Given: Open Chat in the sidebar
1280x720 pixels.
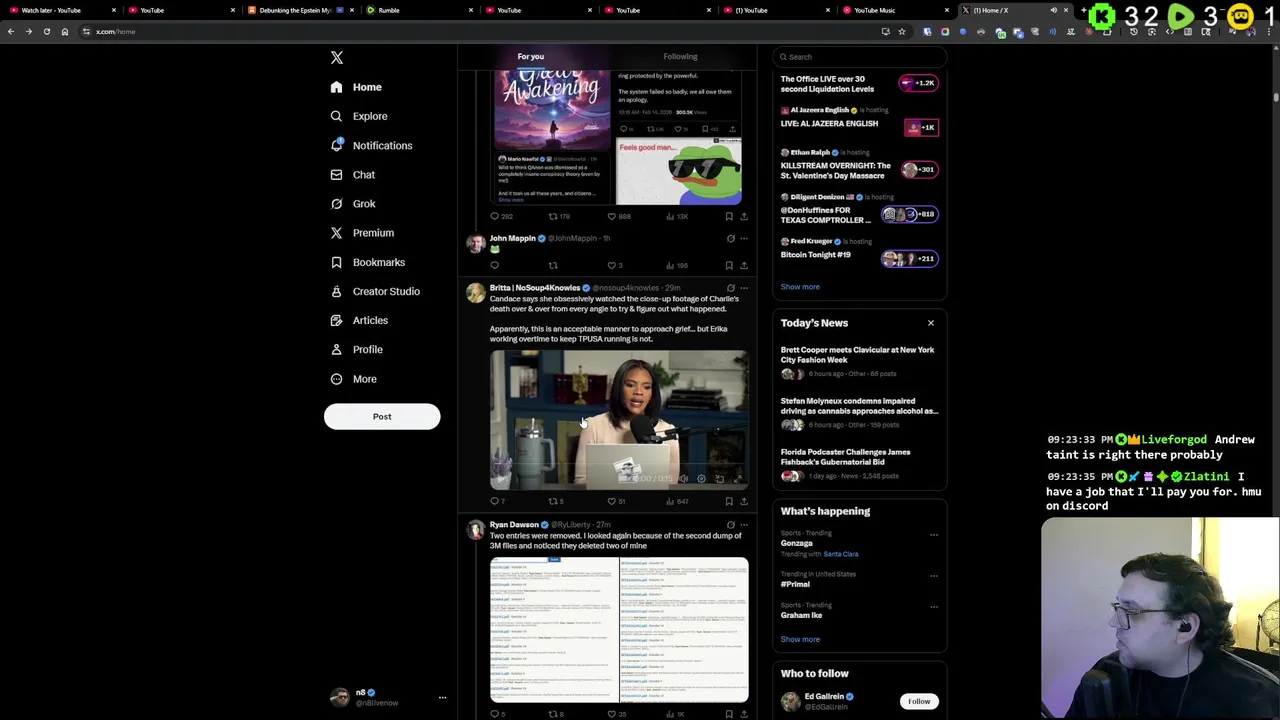Looking at the screenshot, I should coord(352,175).
